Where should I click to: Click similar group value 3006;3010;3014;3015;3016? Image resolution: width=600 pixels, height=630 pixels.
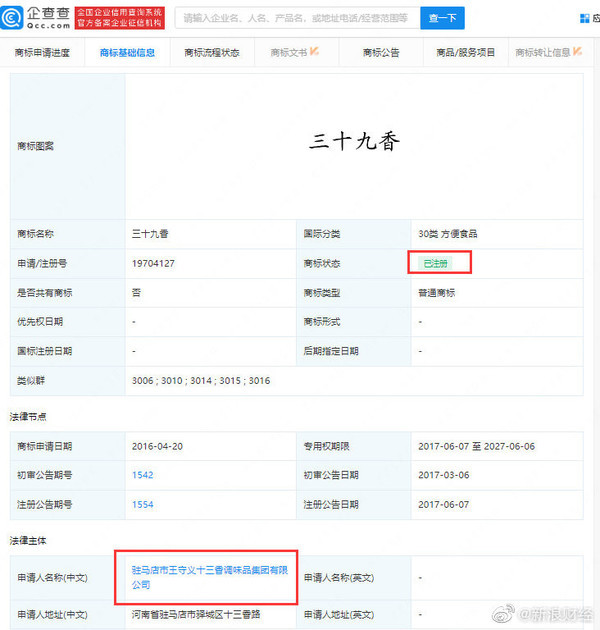click(x=201, y=380)
